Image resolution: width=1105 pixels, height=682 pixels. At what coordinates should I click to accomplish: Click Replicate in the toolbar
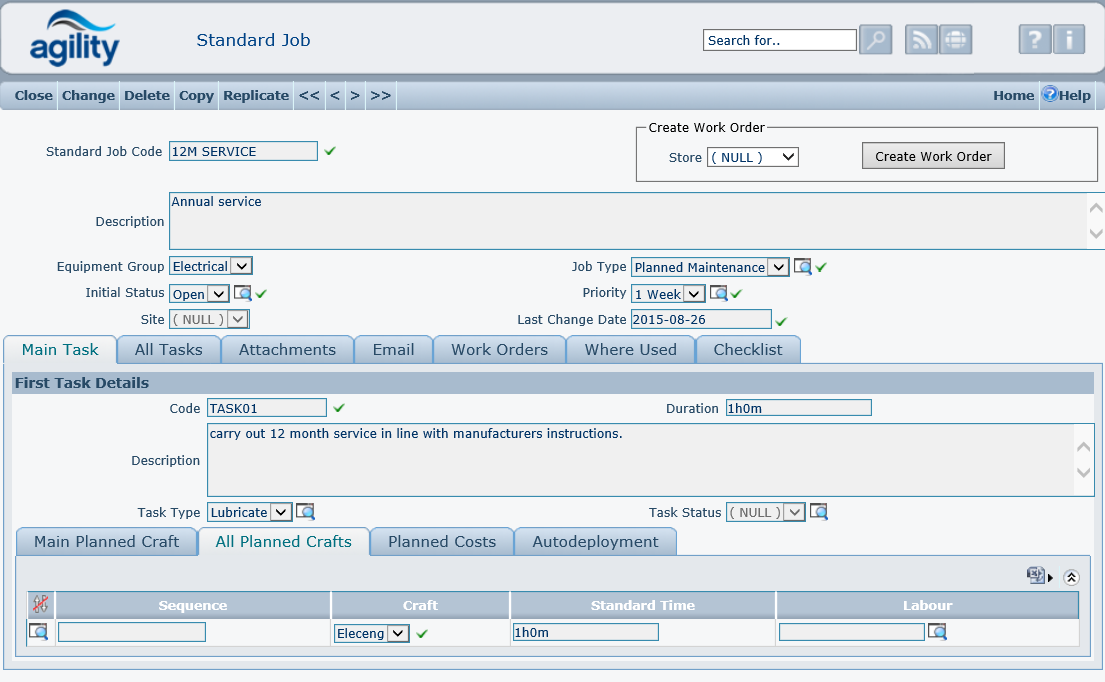(x=256, y=96)
